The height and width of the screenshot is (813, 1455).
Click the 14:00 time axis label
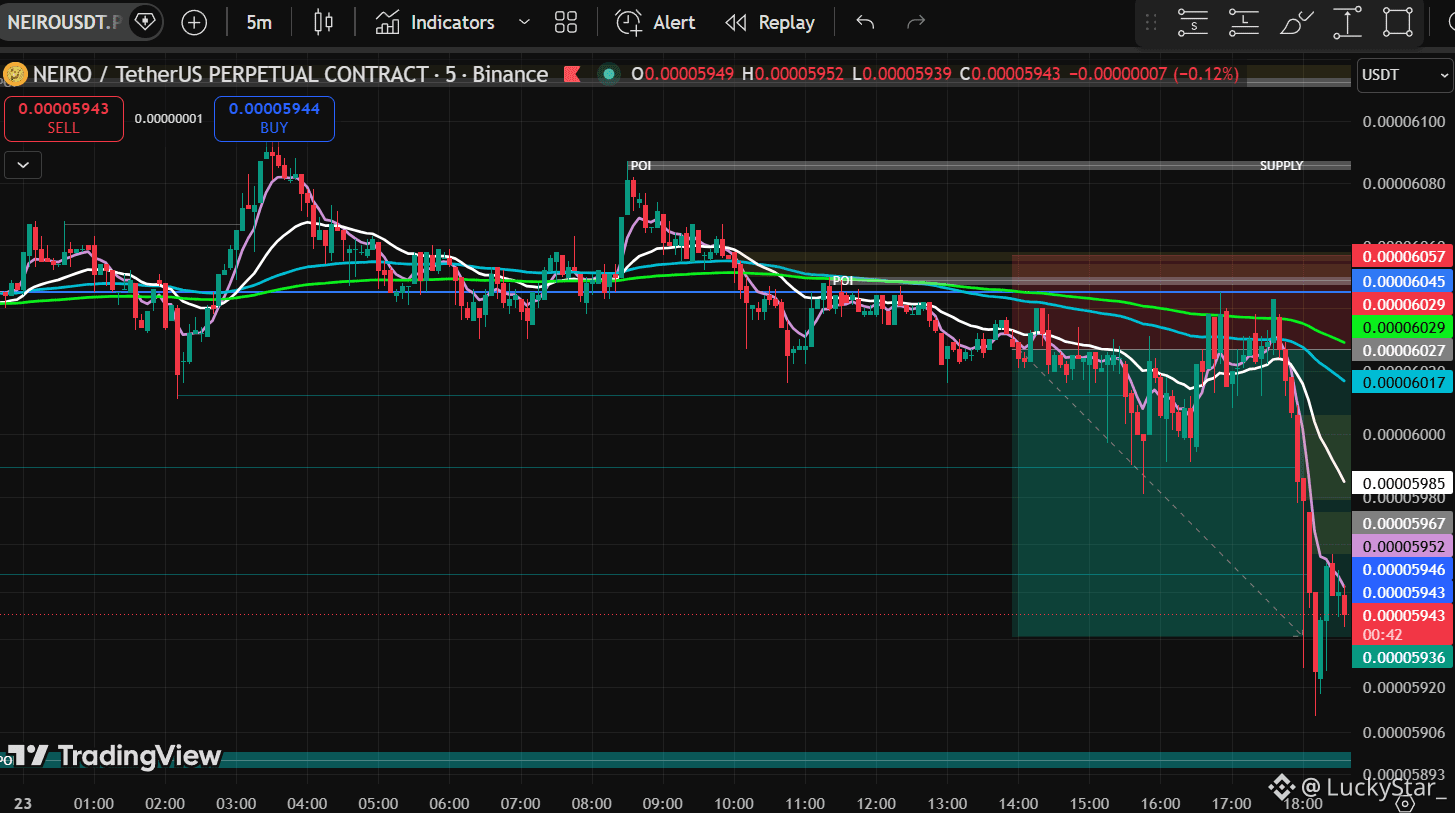coord(1018,803)
